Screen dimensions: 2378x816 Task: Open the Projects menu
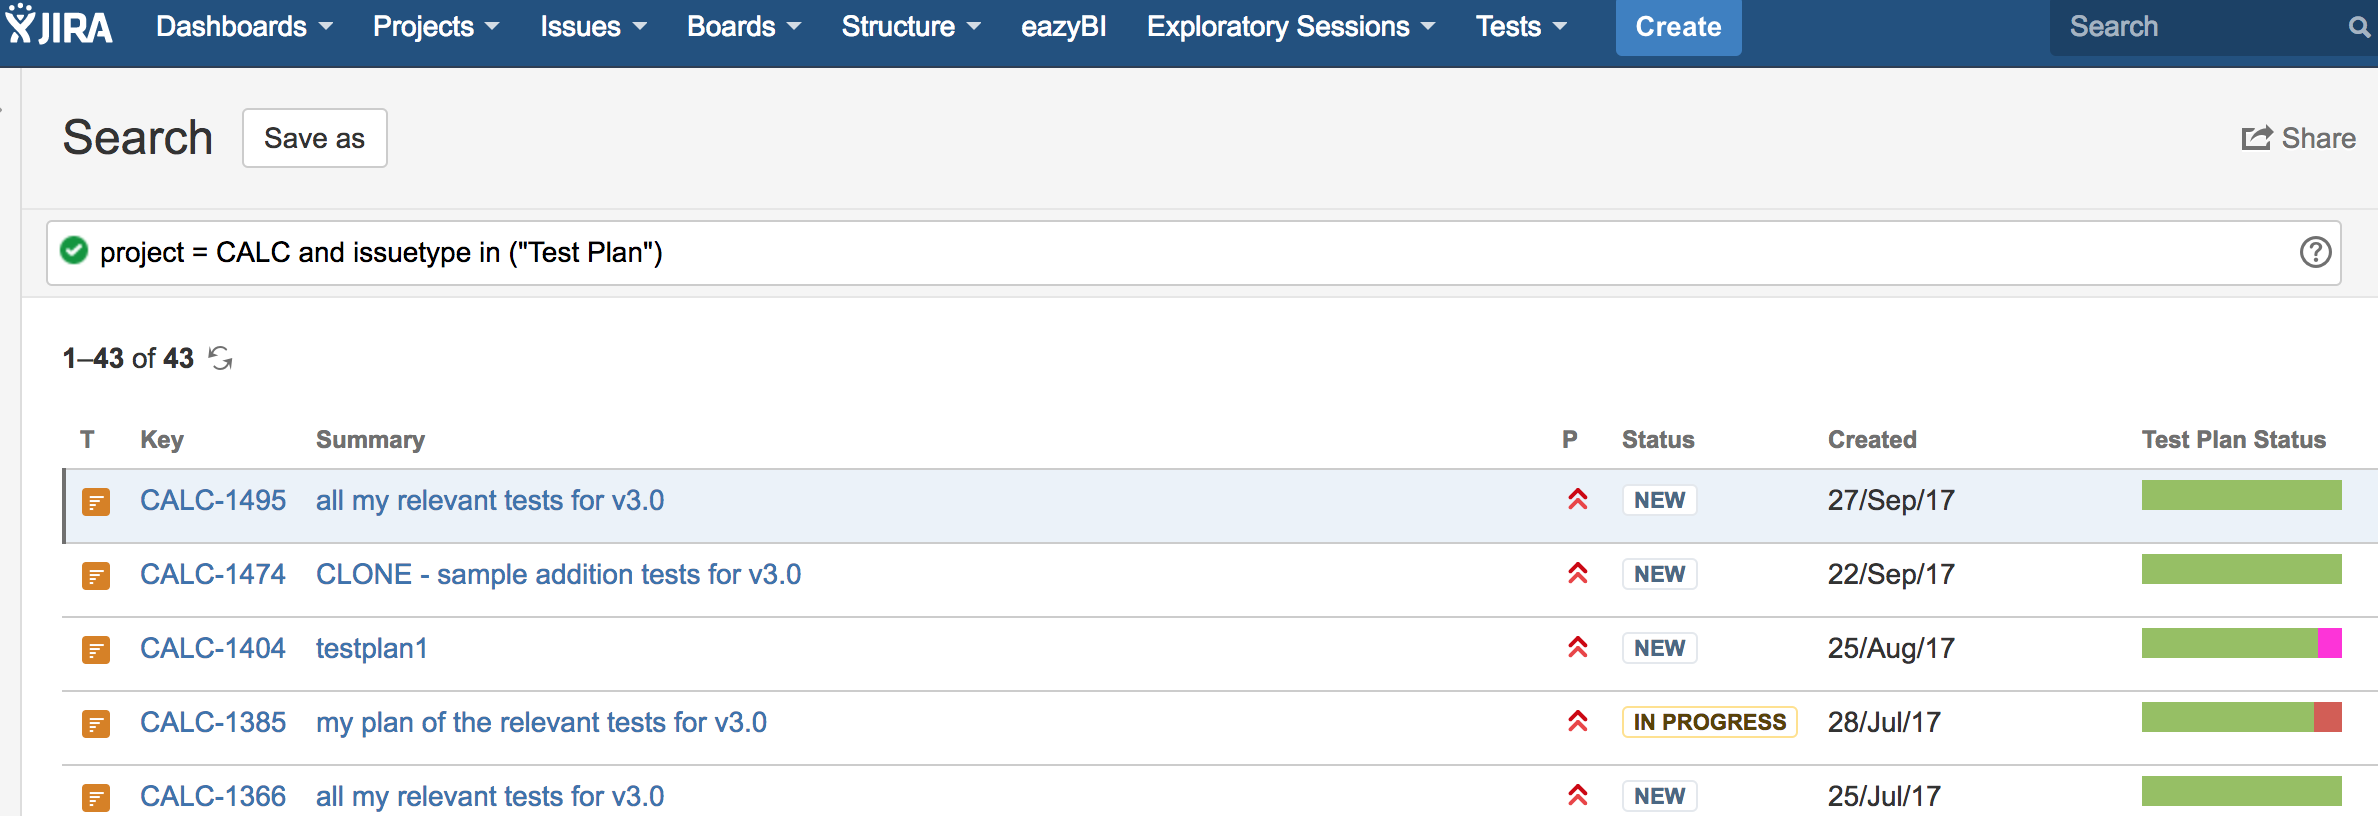(436, 26)
